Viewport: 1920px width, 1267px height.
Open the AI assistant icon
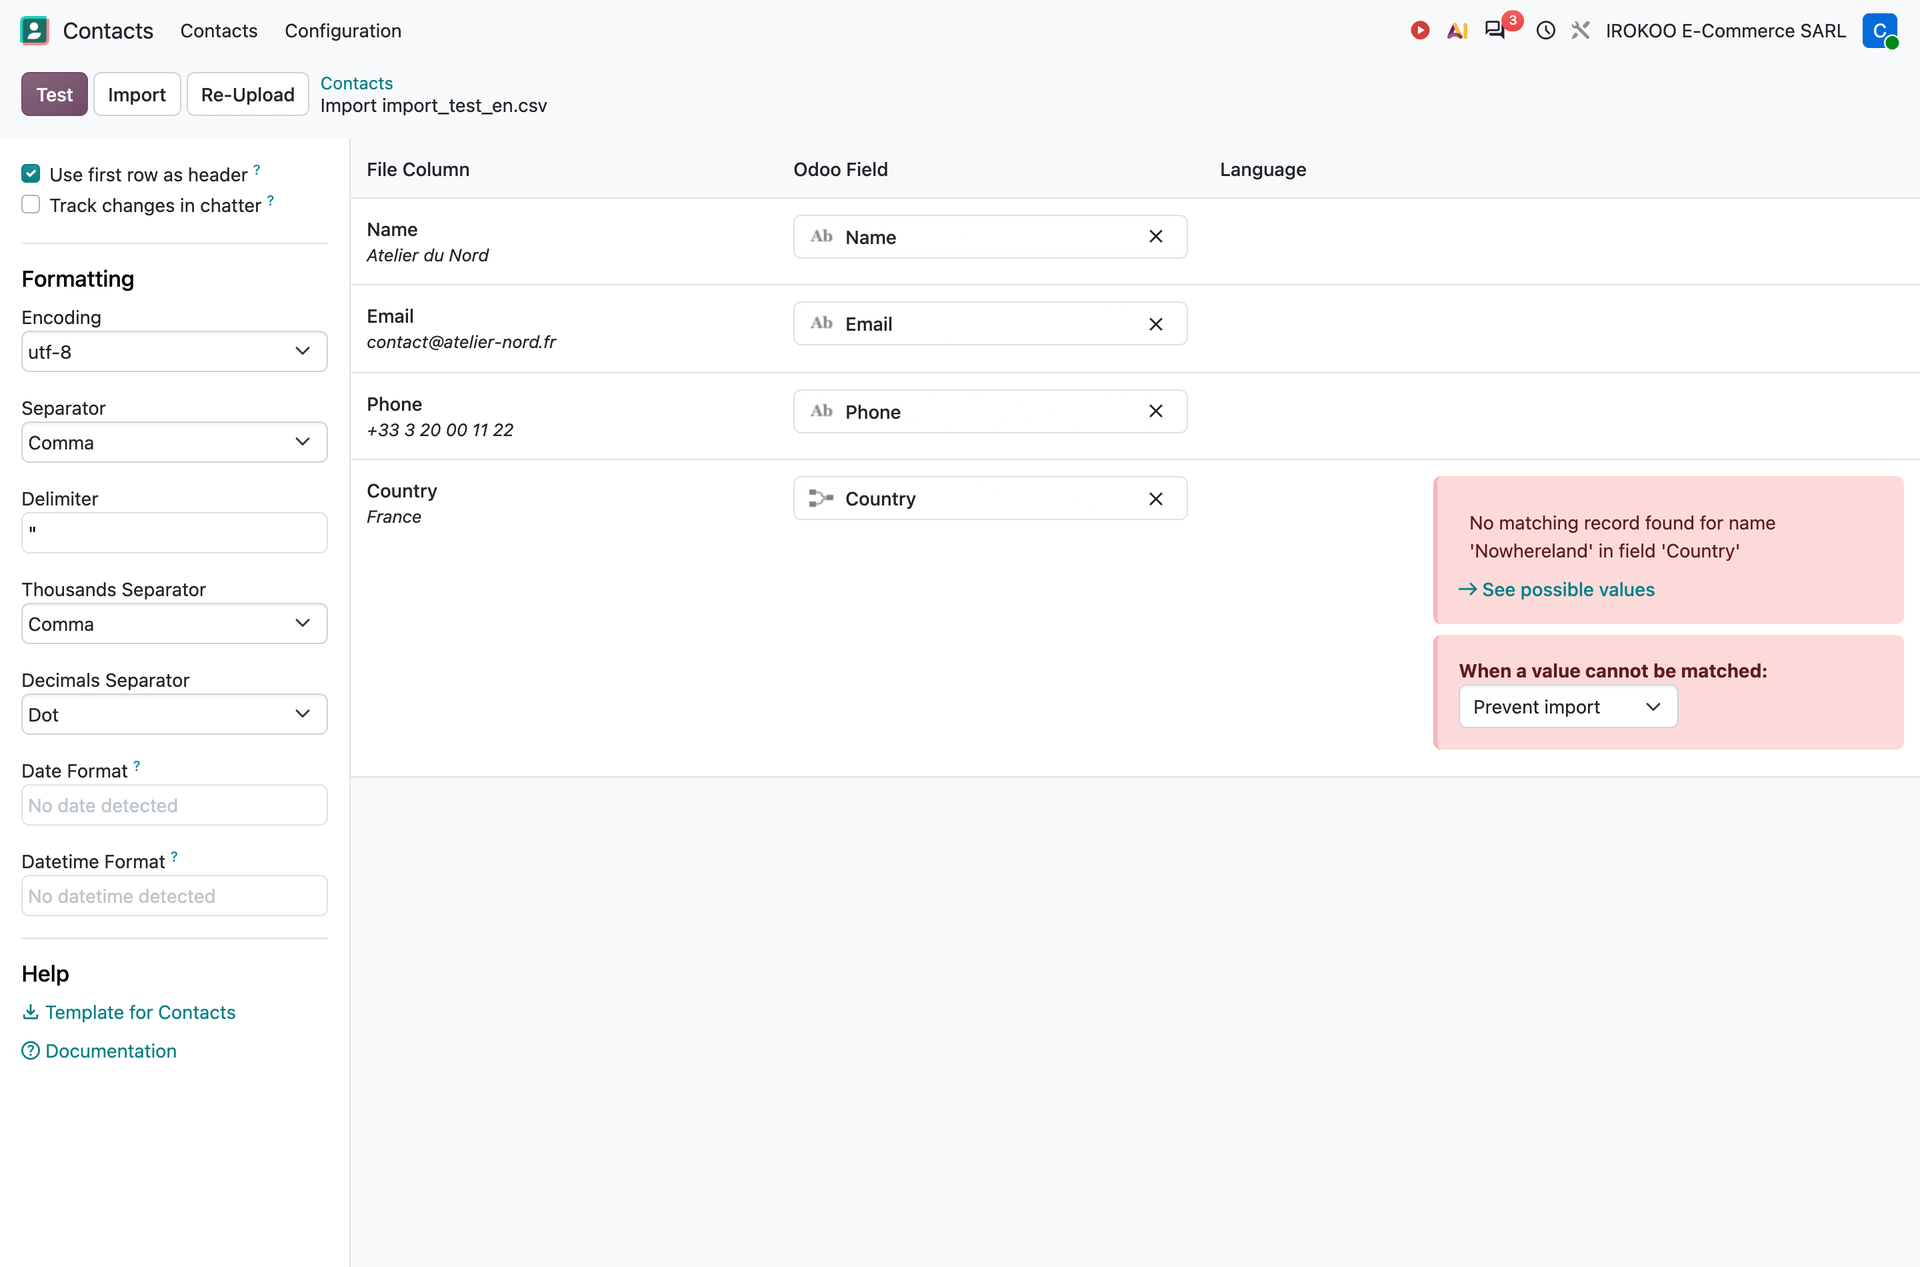[x=1457, y=31]
